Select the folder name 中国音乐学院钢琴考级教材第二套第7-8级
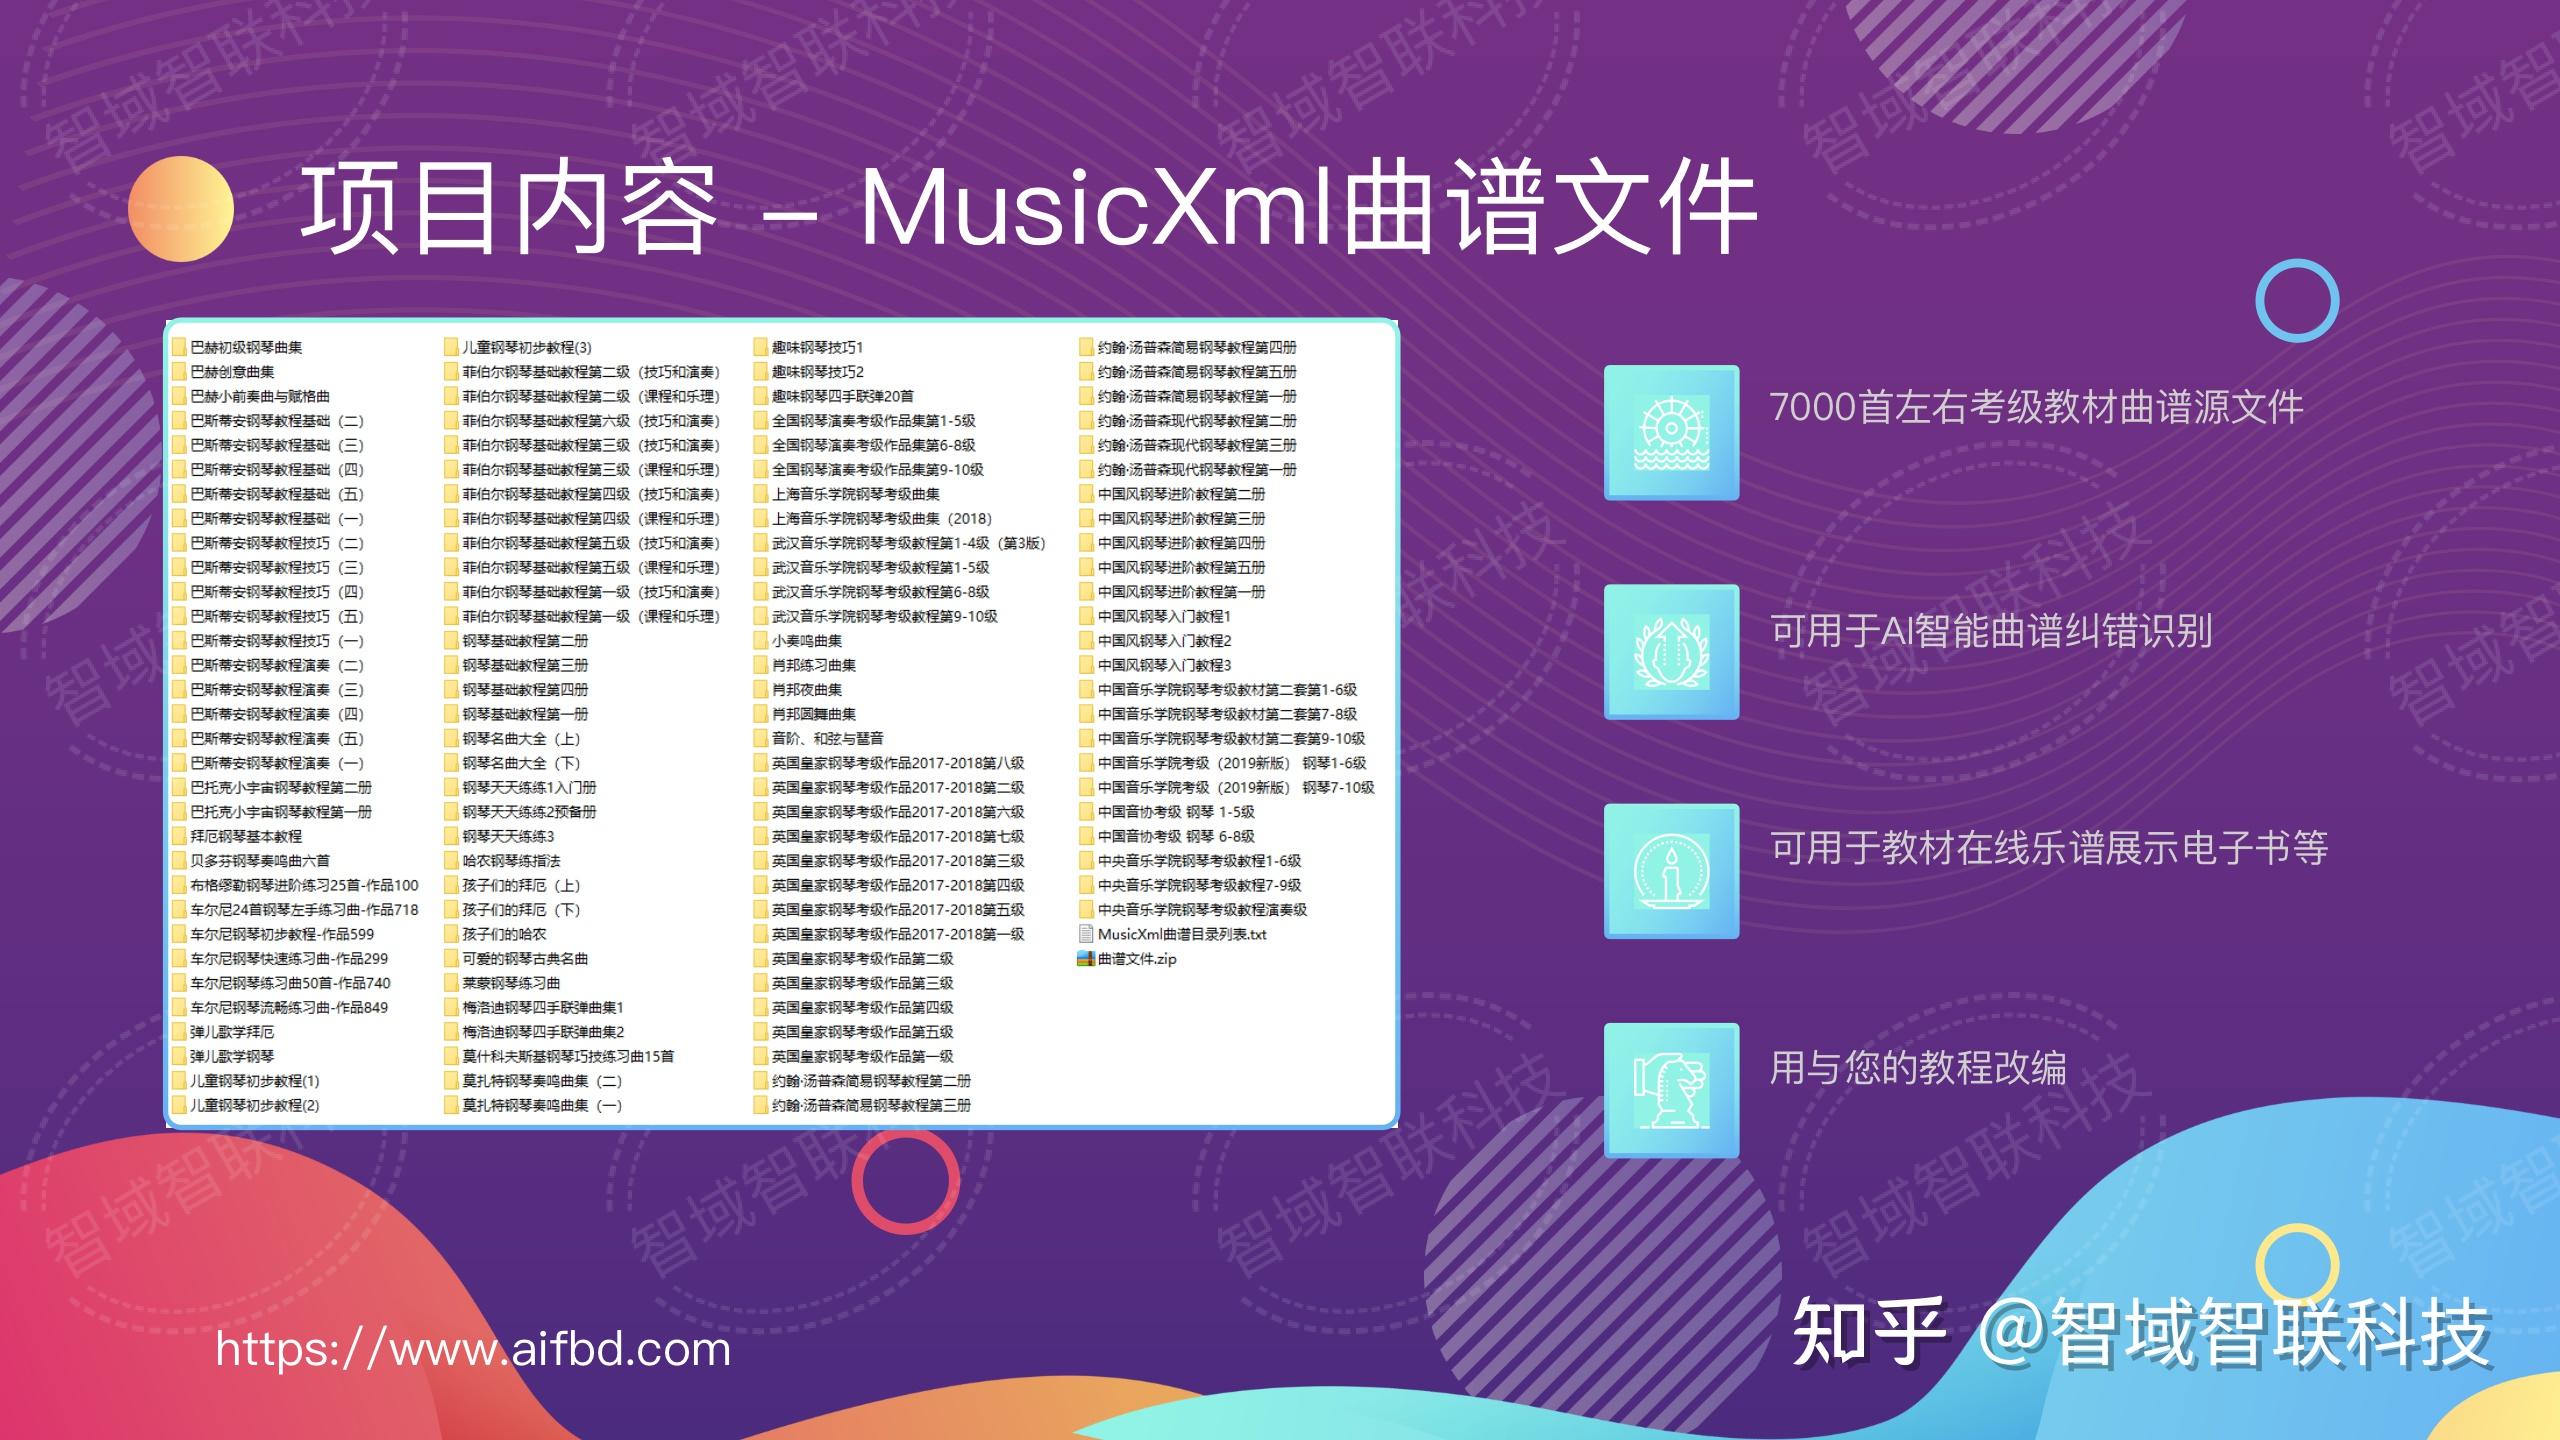 click(x=1228, y=714)
